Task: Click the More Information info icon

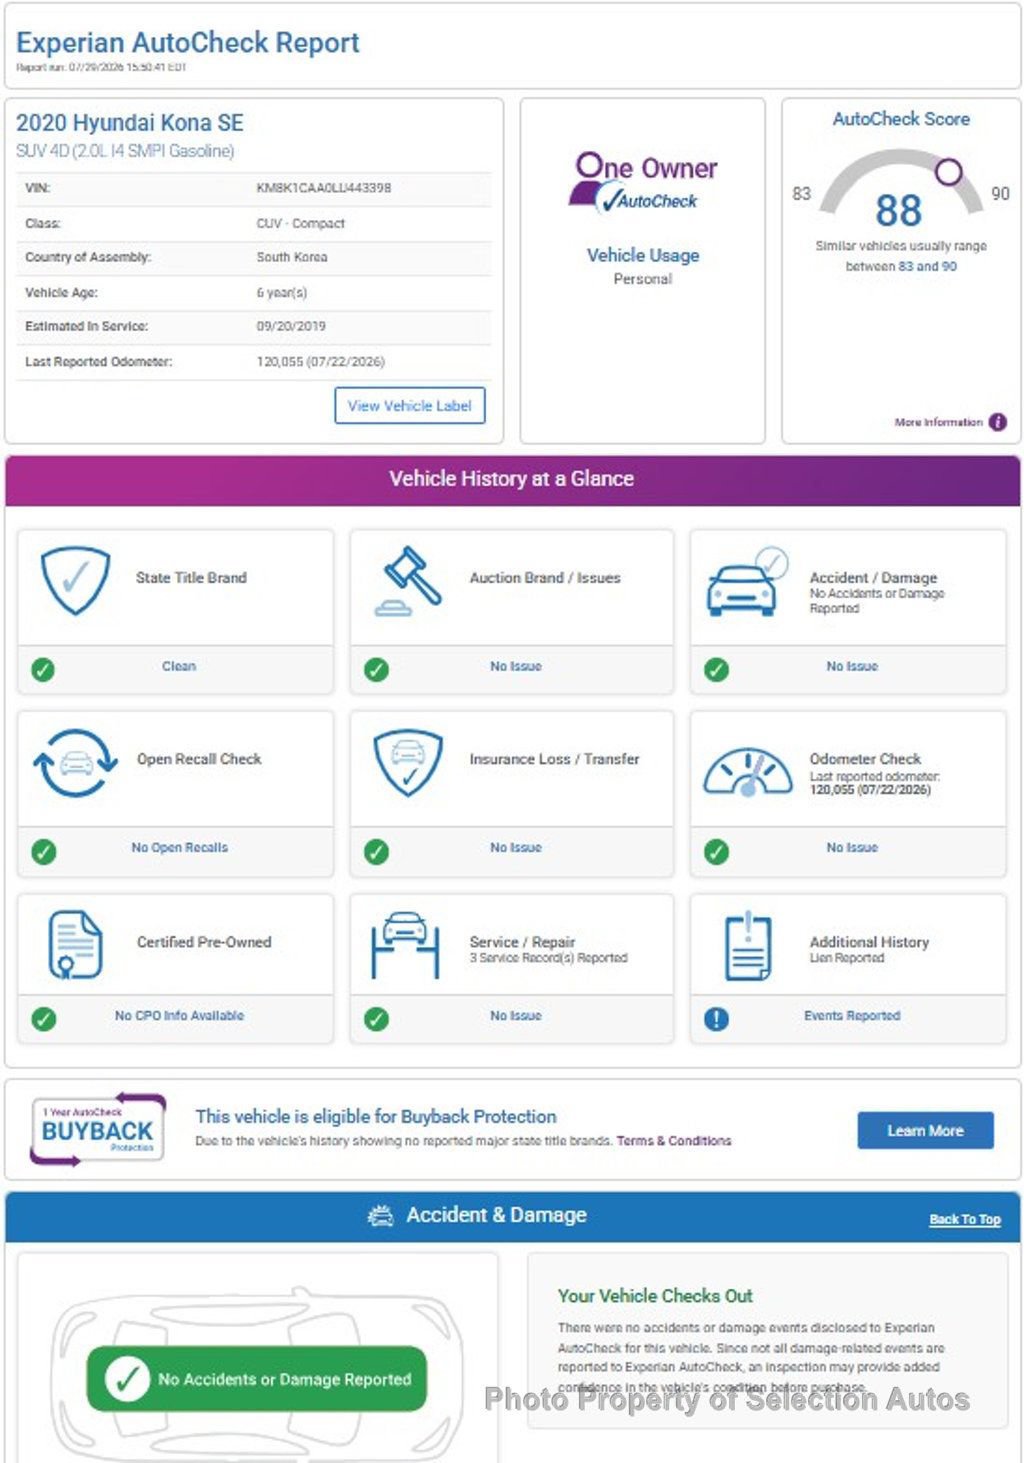Action: [x=998, y=422]
